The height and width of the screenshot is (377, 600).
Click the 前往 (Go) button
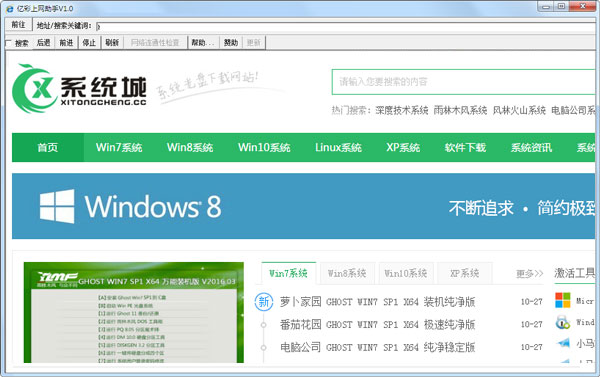(x=18, y=25)
